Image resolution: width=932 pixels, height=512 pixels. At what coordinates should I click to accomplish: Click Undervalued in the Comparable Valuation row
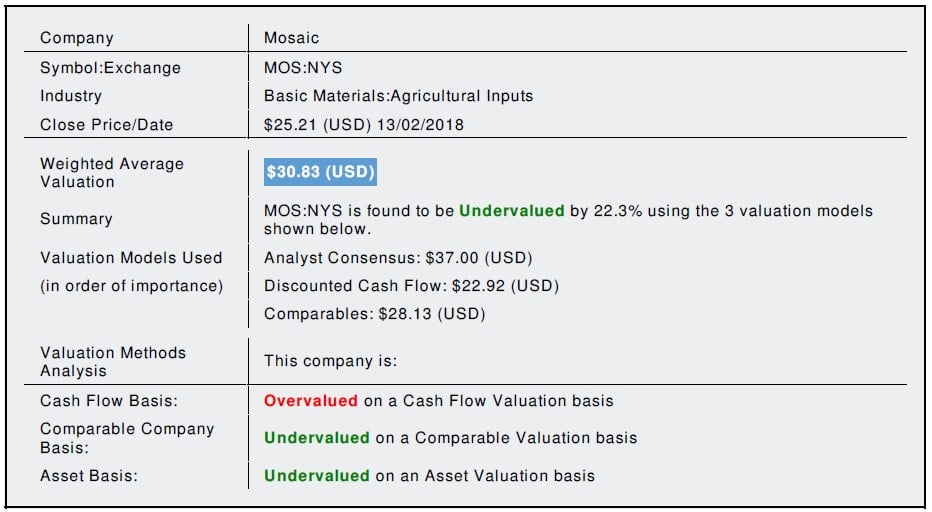[x=316, y=438]
